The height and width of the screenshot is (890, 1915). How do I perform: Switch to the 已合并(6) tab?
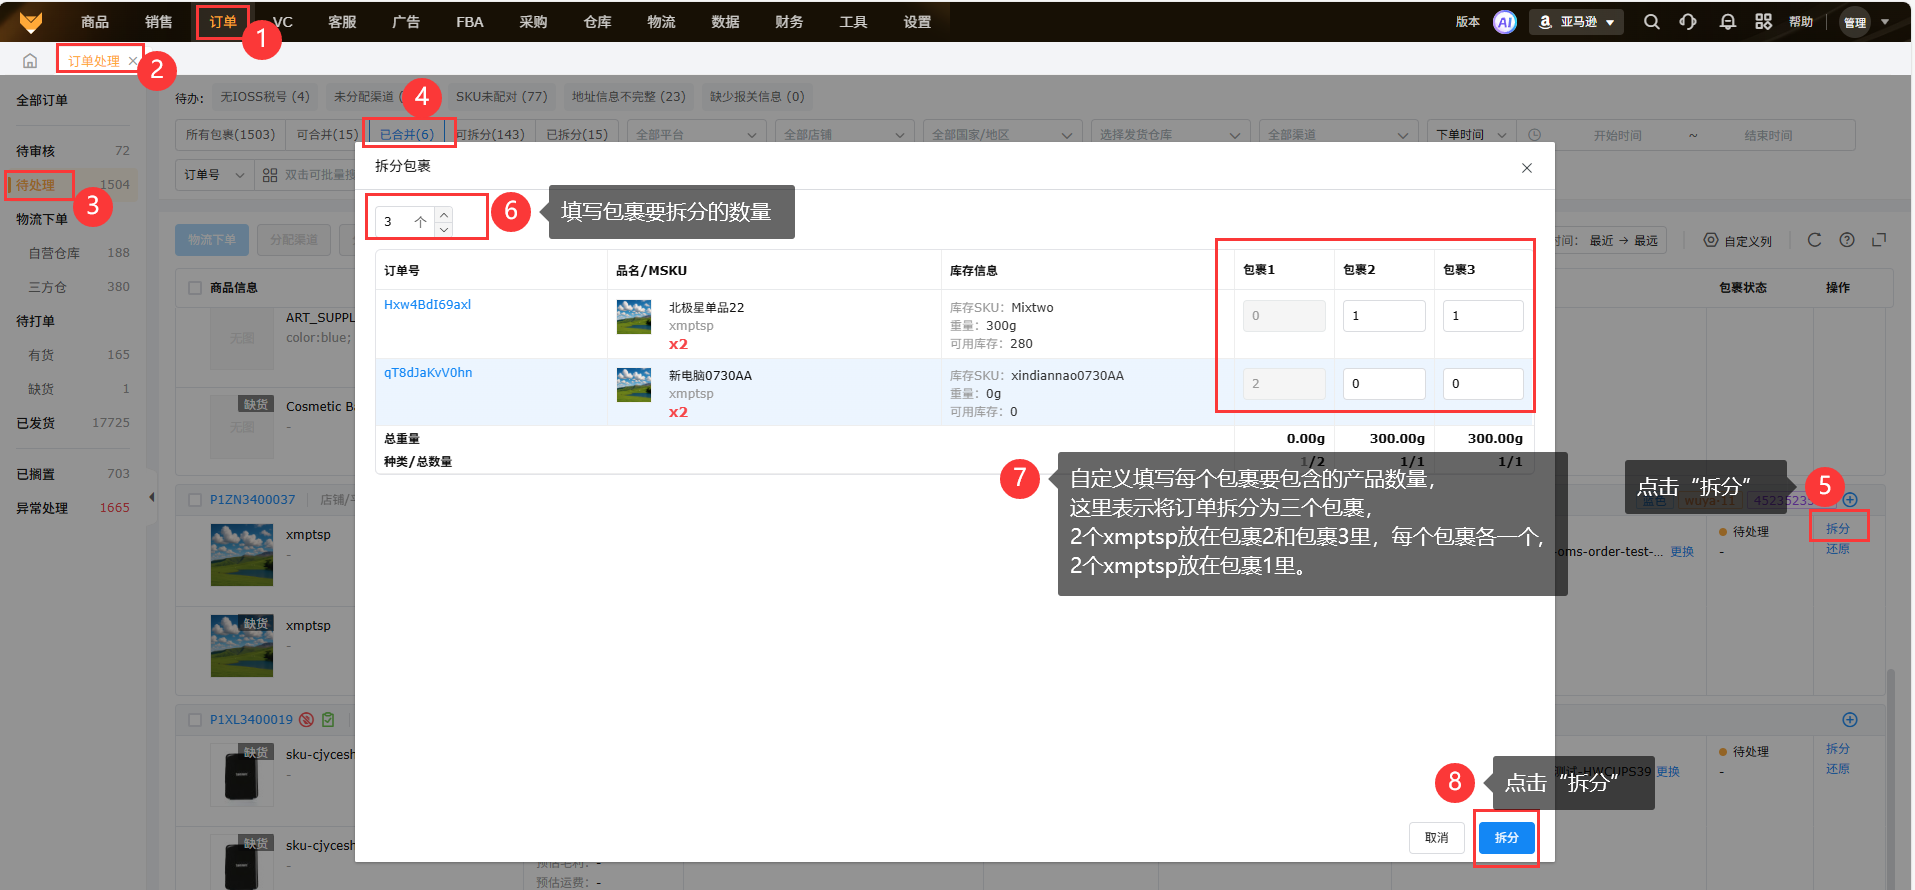tap(407, 135)
